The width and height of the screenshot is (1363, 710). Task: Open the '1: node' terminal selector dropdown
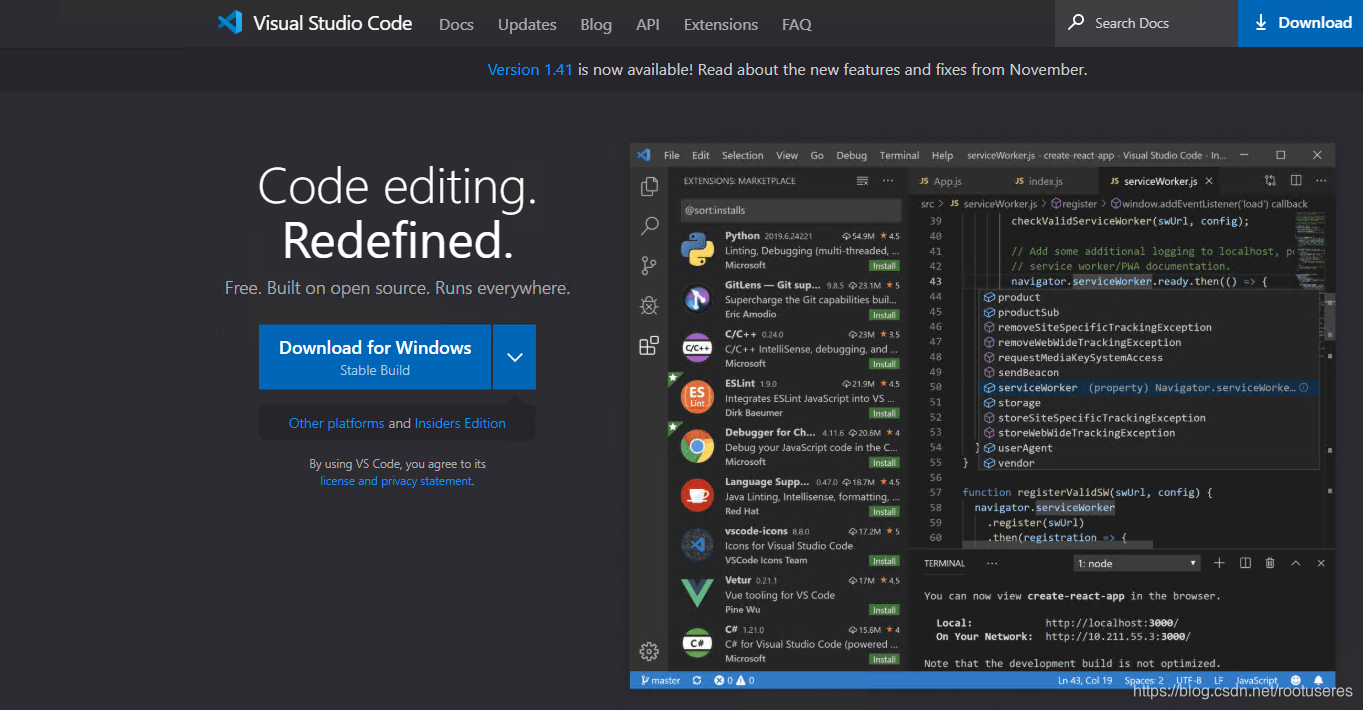click(x=1137, y=563)
